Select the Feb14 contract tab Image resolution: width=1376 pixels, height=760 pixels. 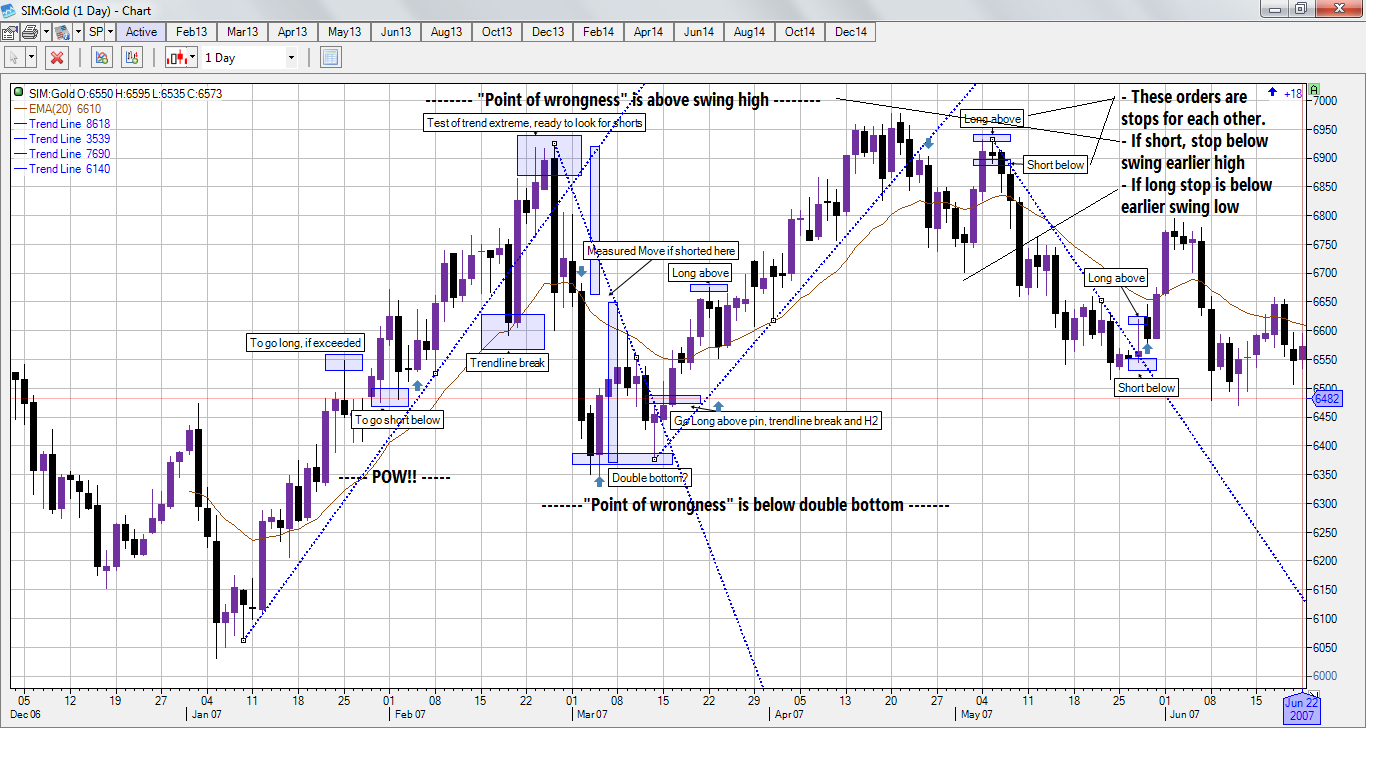pyautogui.click(x=598, y=32)
